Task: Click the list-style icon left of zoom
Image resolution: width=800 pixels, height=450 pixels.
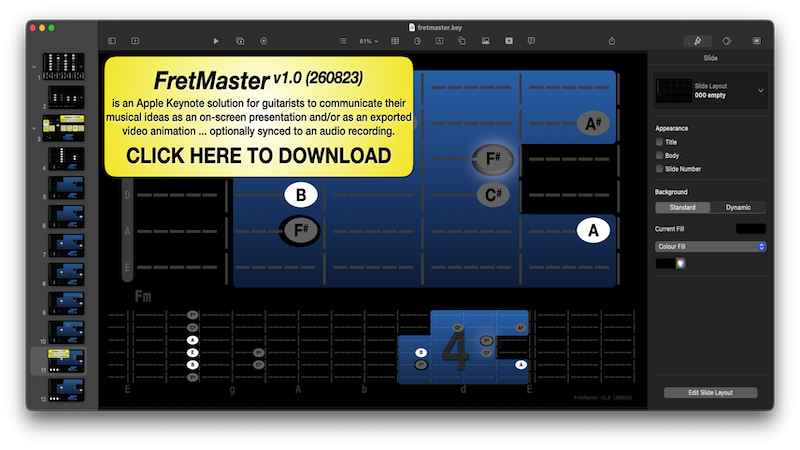Action: coord(343,41)
